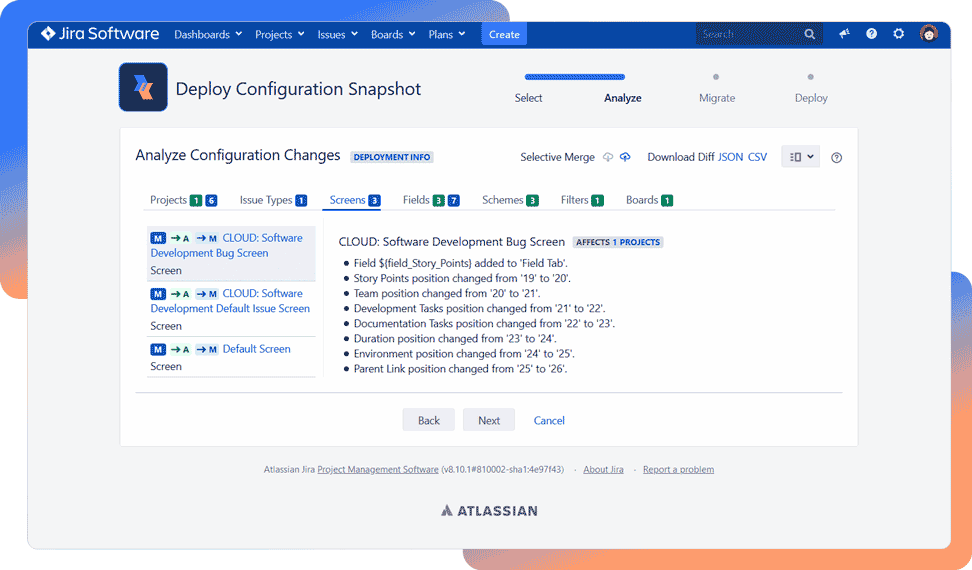Click the Back button
This screenshot has width=972, height=570.
click(x=428, y=420)
